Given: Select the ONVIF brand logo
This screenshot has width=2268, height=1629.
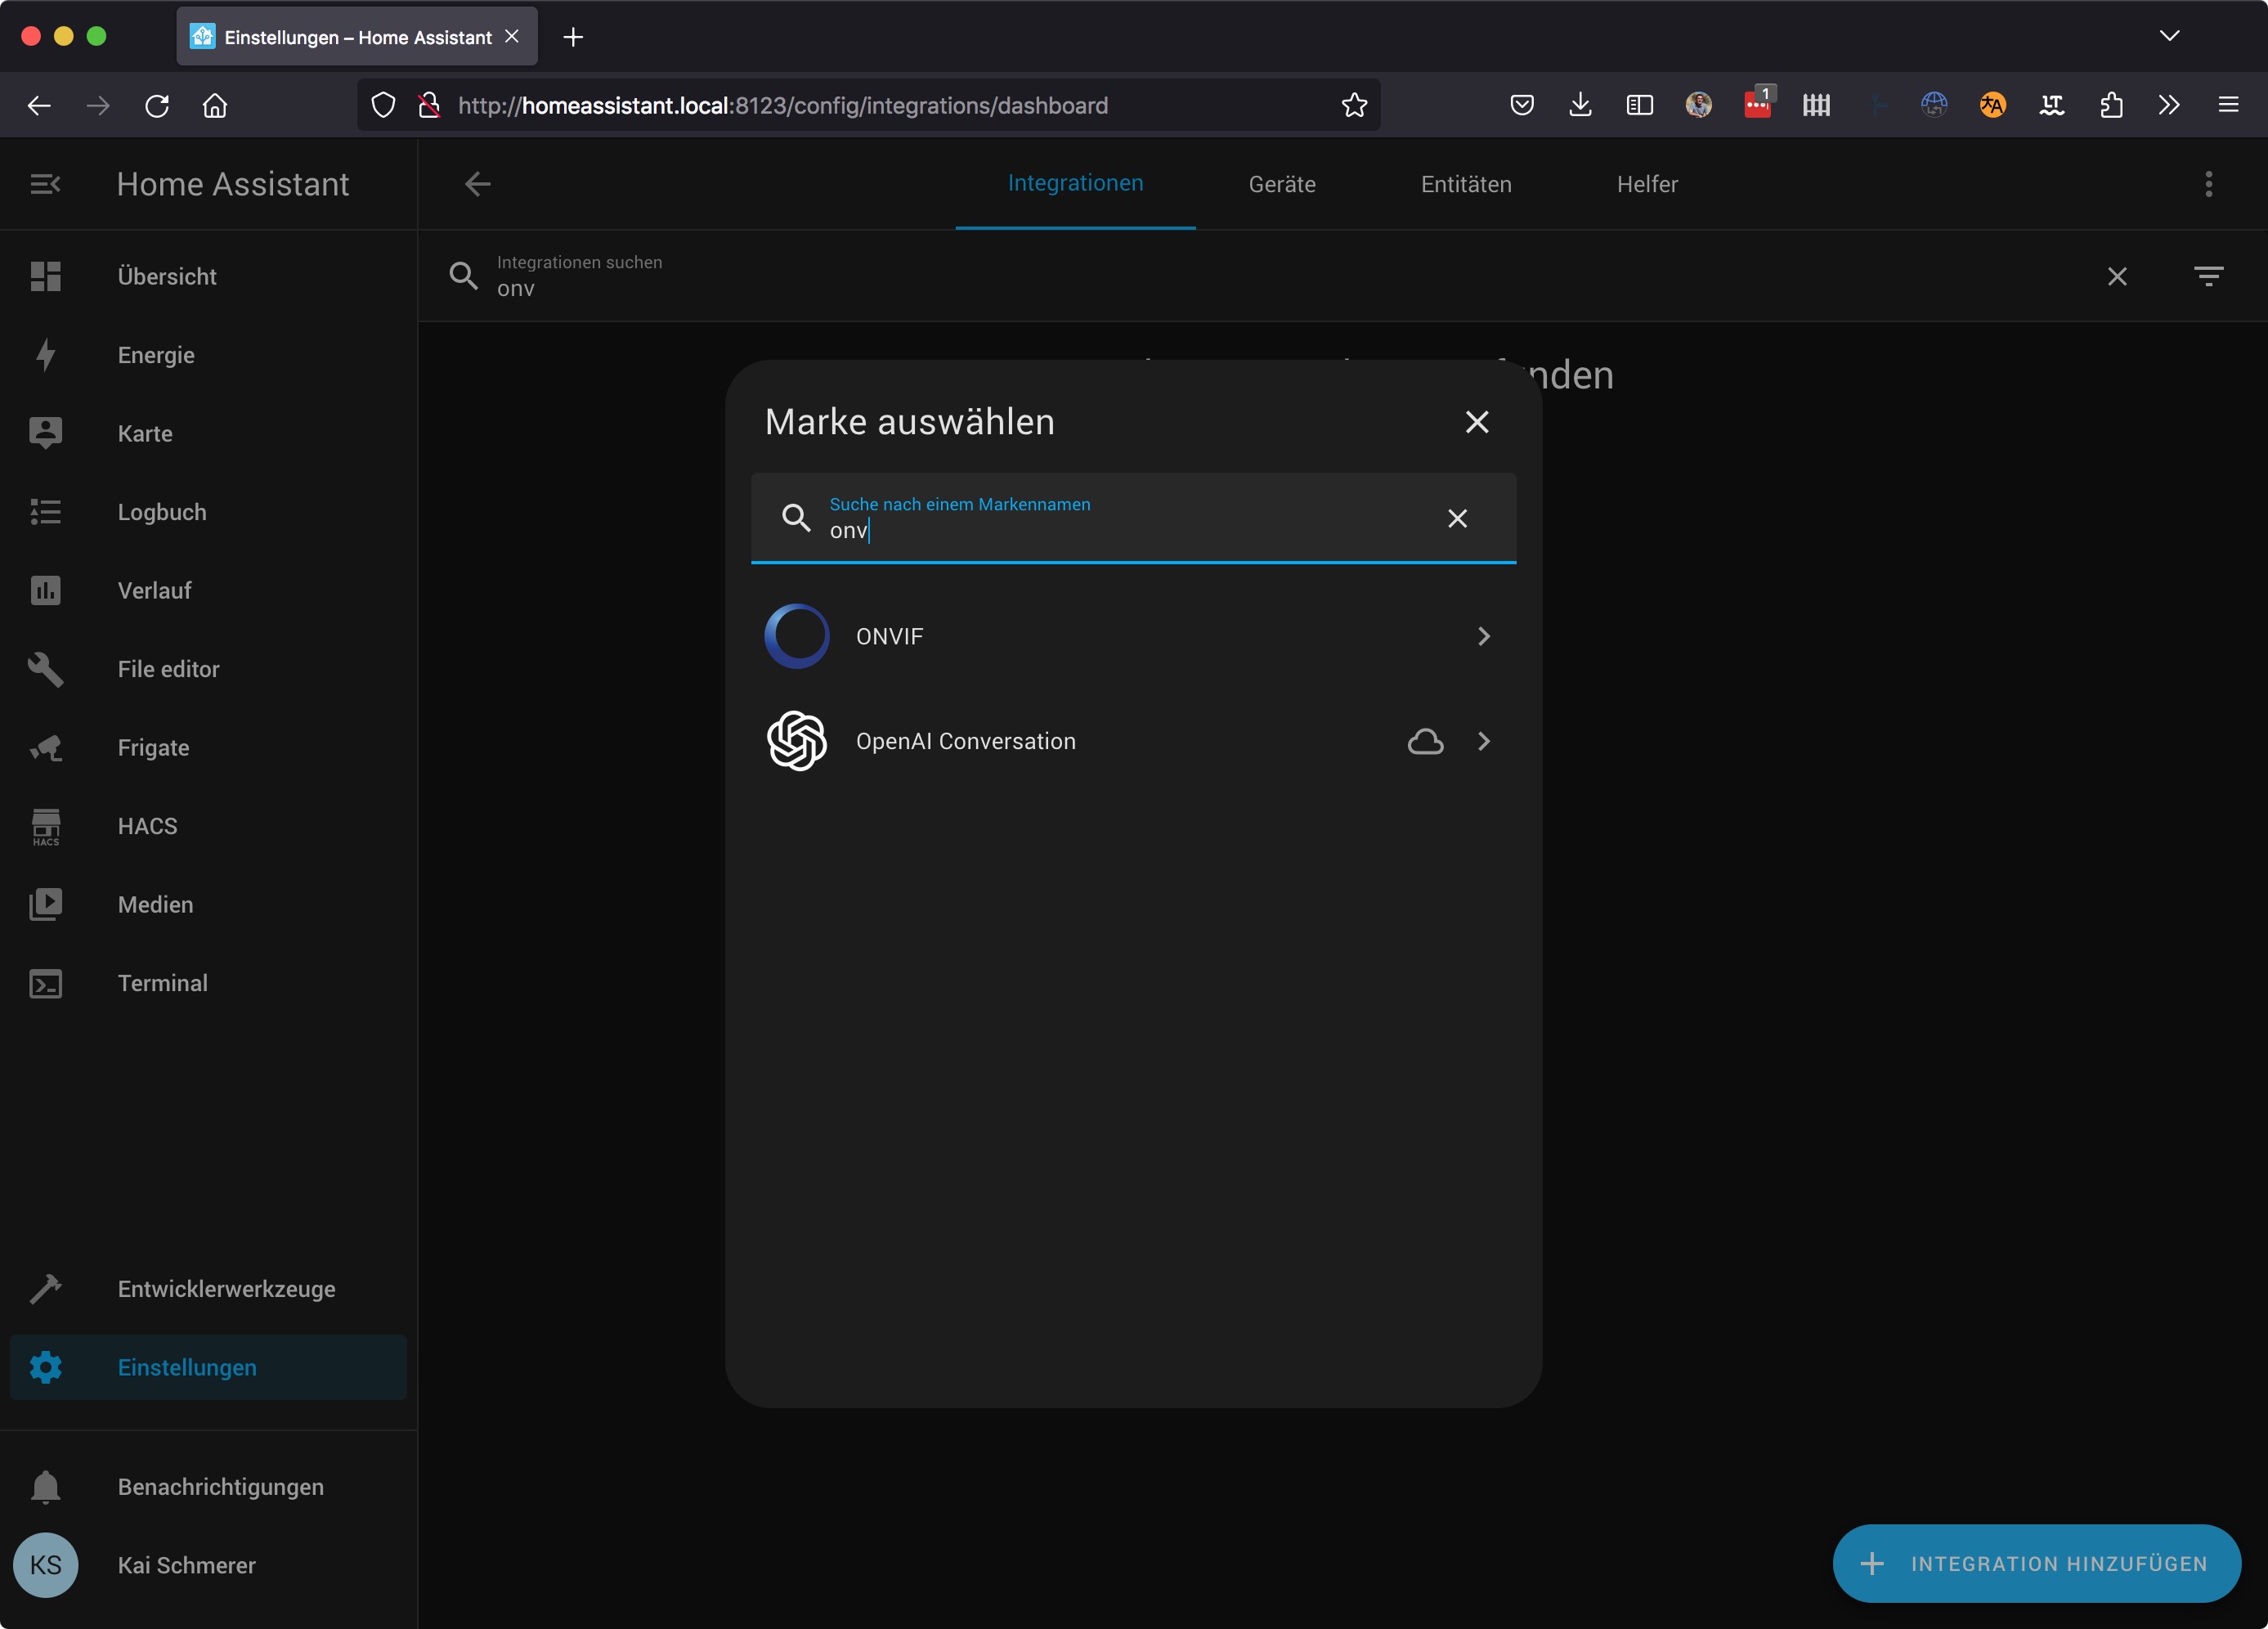Looking at the screenshot, I should tap(797, 636).
